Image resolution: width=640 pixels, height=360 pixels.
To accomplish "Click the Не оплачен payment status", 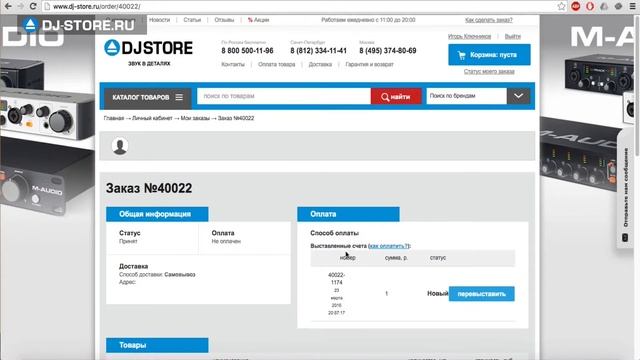I will point(226,242).
